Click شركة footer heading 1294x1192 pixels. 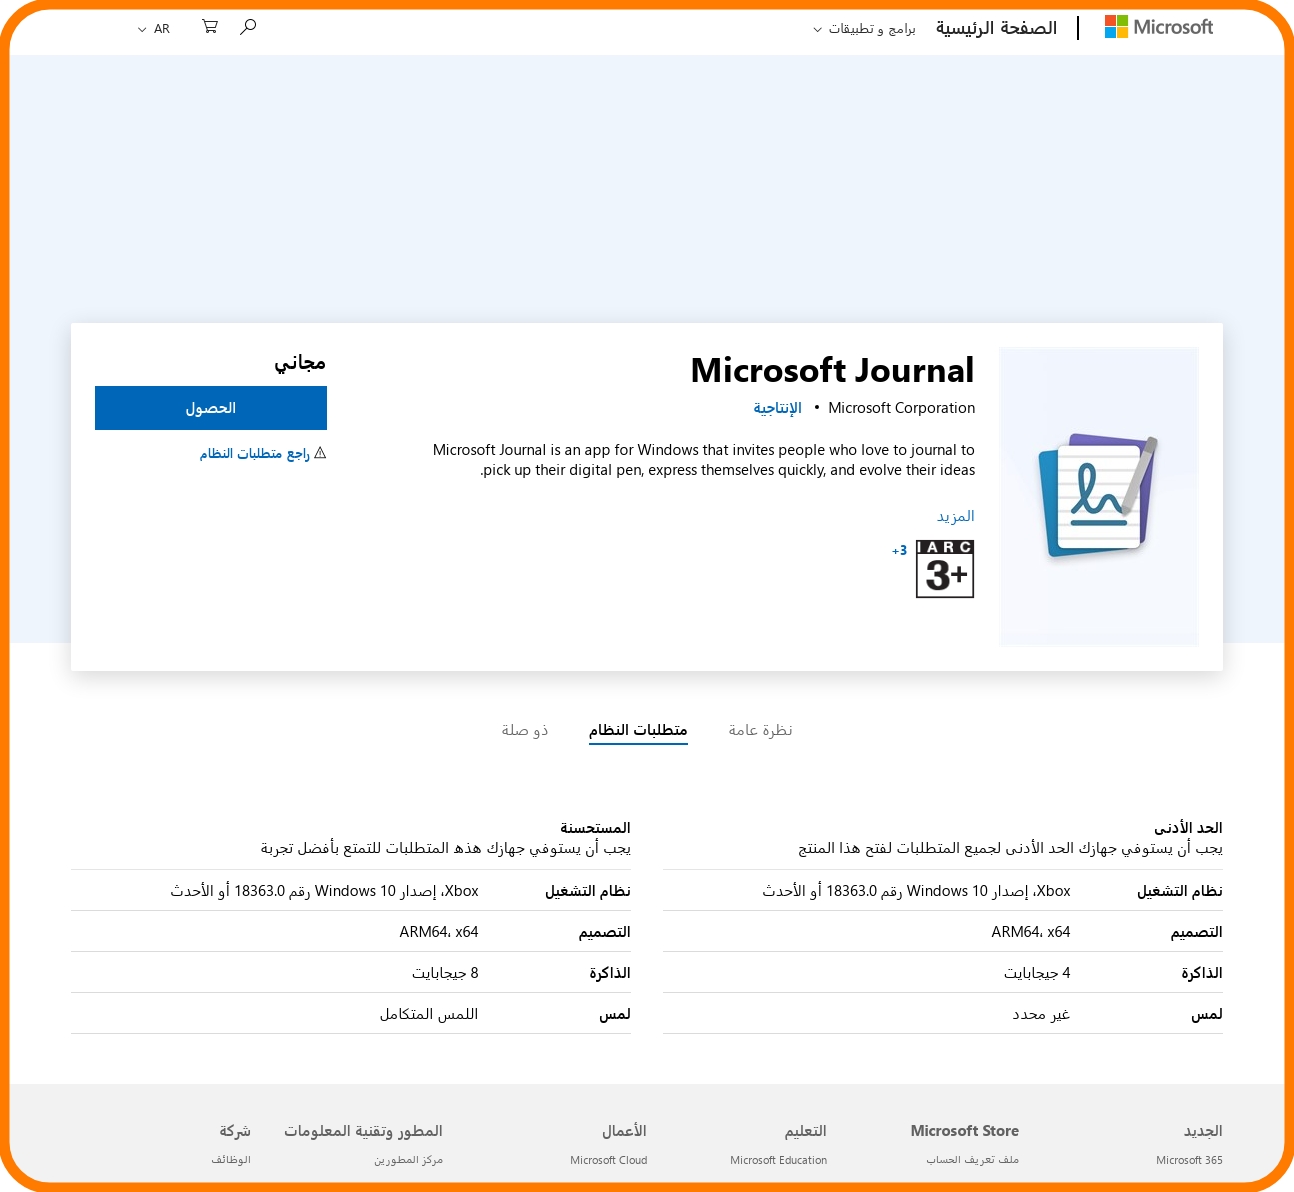pos(235,1131)
